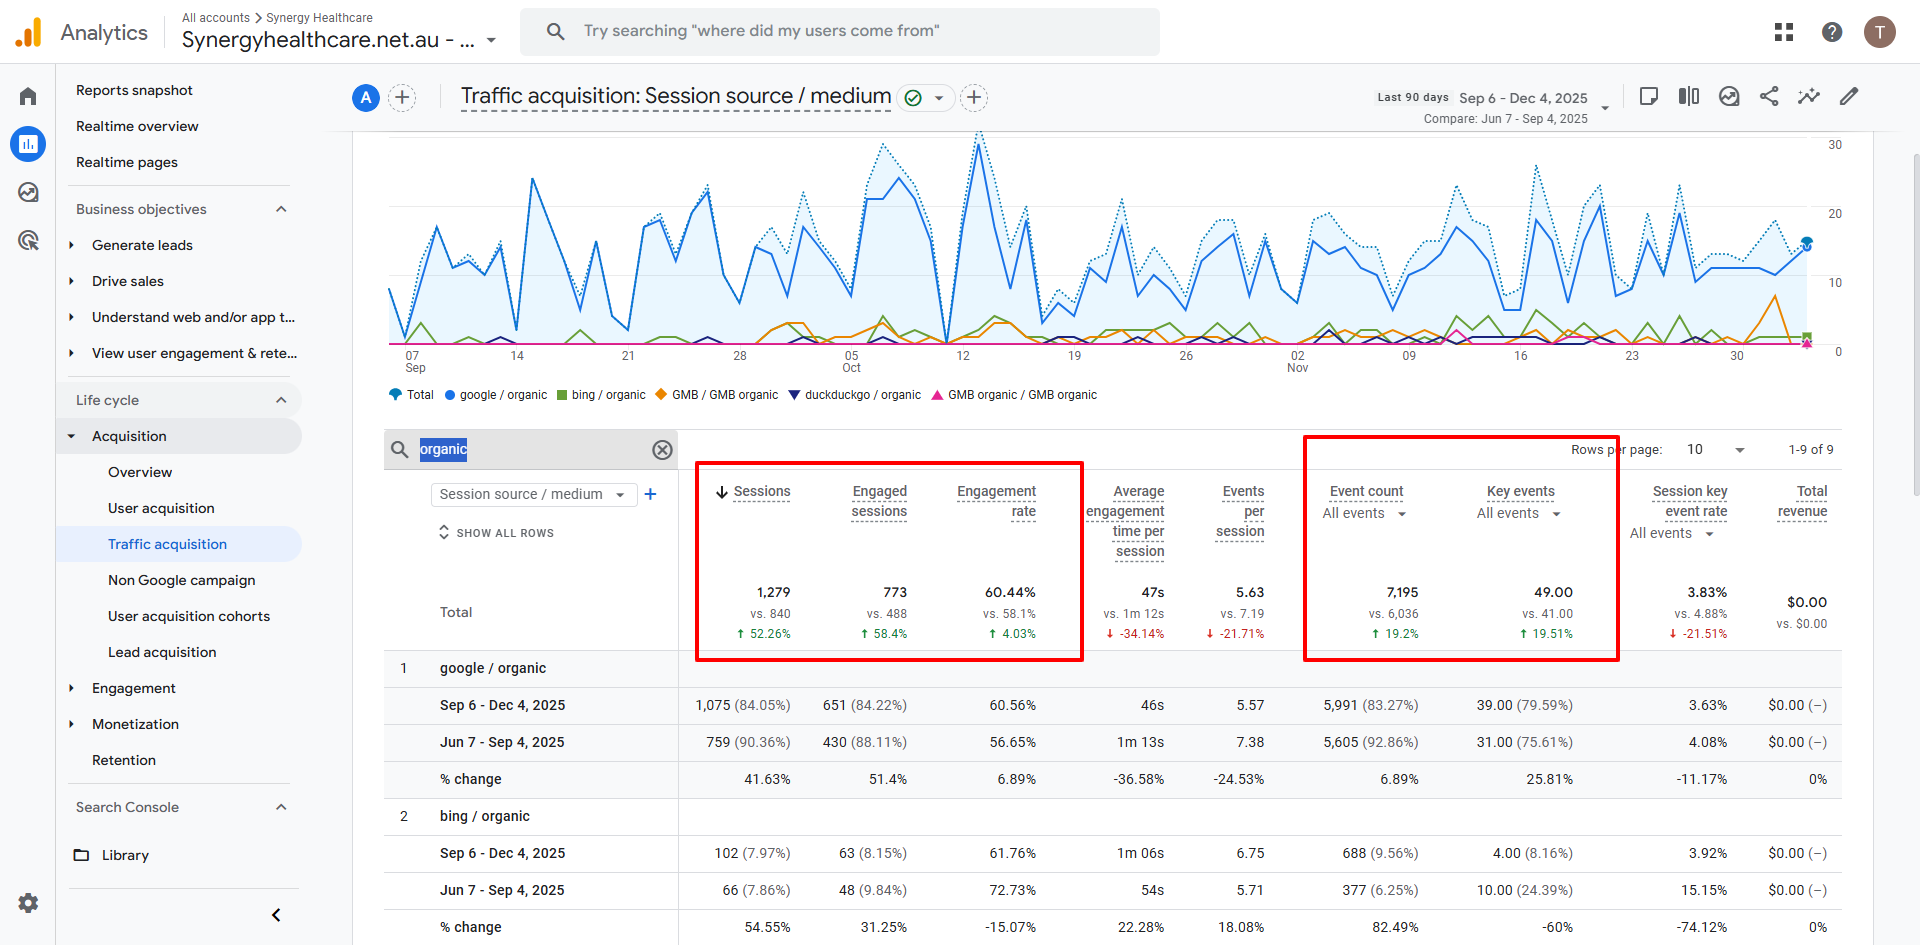This screenshot has height=945, width=1920.
Task: Open the Explore icon in left rail
Action: 28,192
